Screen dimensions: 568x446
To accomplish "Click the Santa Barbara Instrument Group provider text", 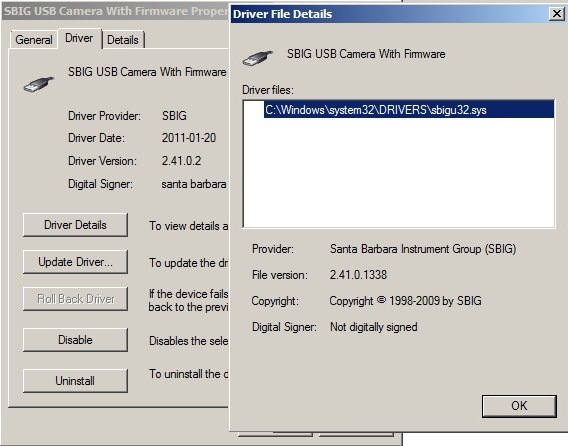I will coord(423,249).
